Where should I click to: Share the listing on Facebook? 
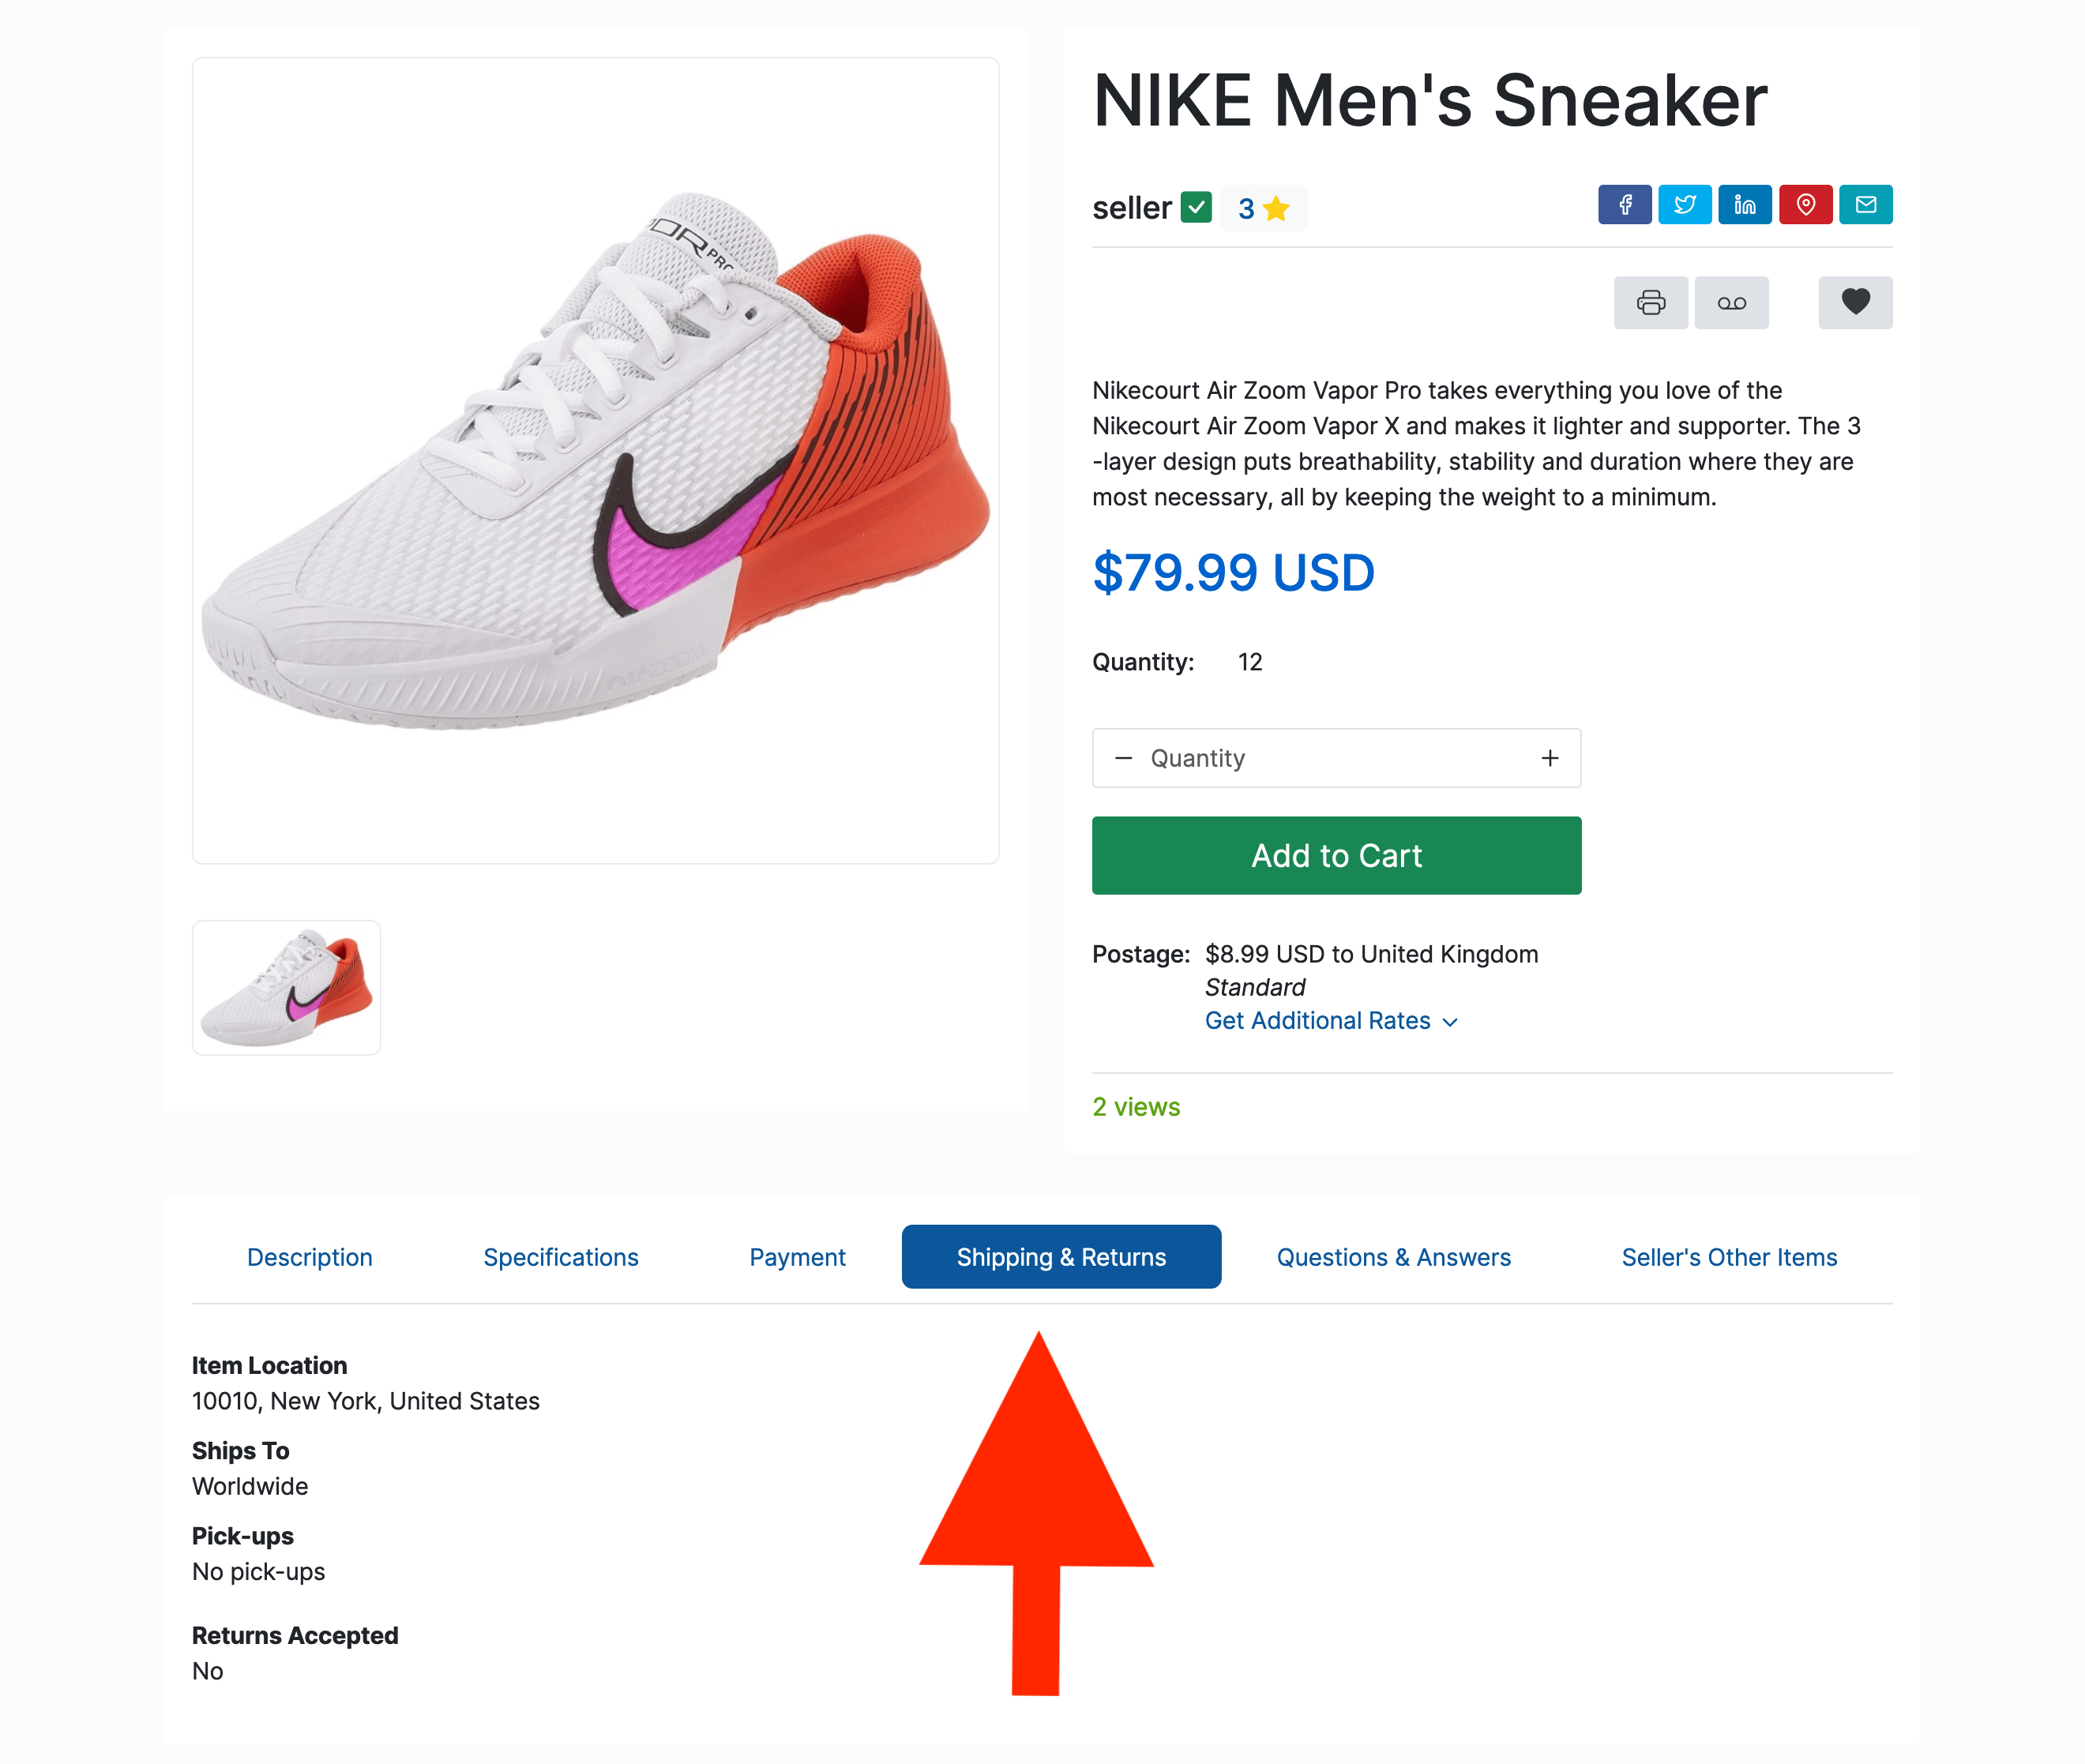tap(1624, 205)
